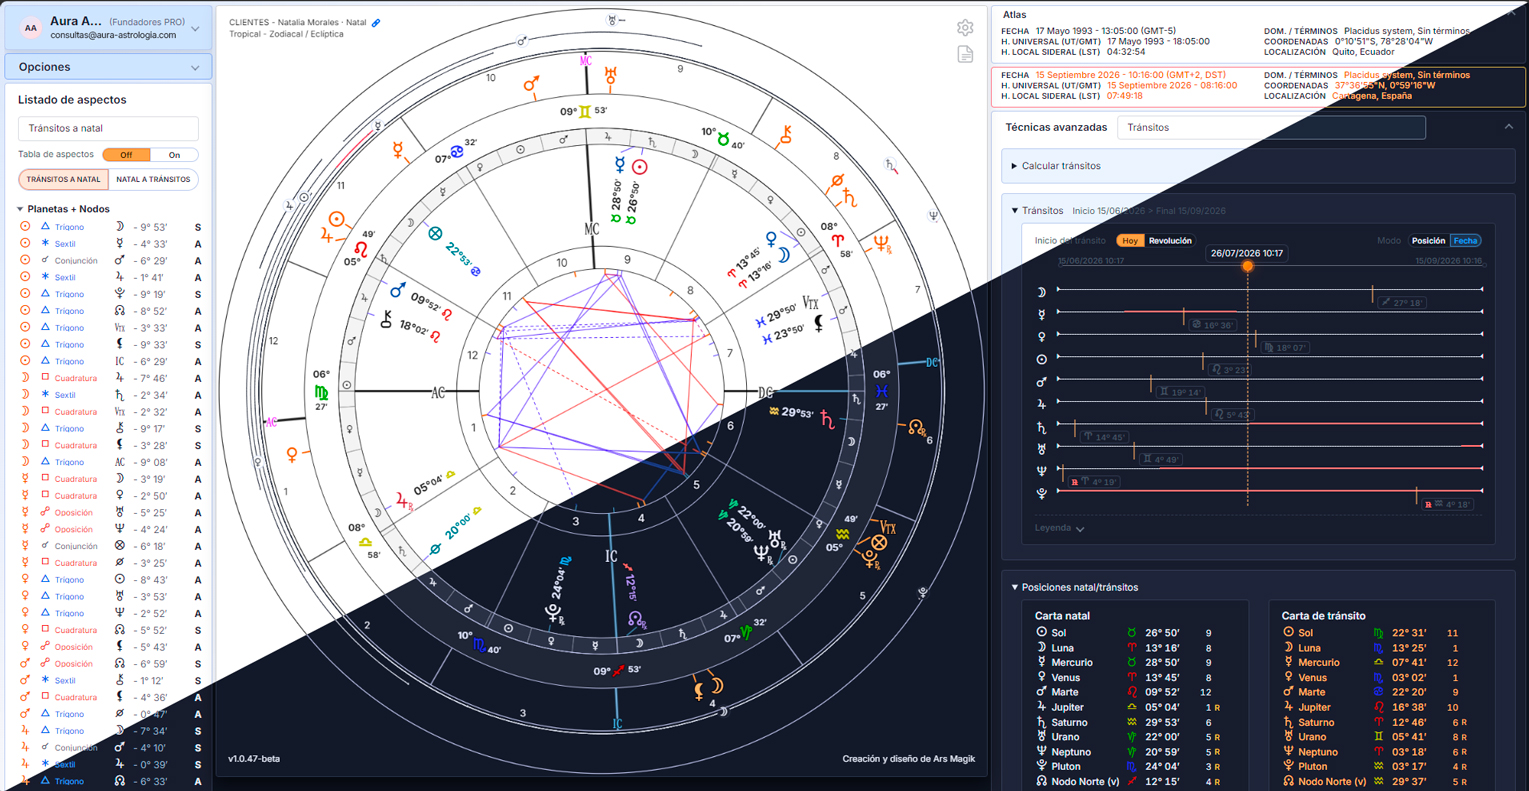
Task: Click the orange timeline handle at 26/07/2026
Action: (x=1247, y=266)
